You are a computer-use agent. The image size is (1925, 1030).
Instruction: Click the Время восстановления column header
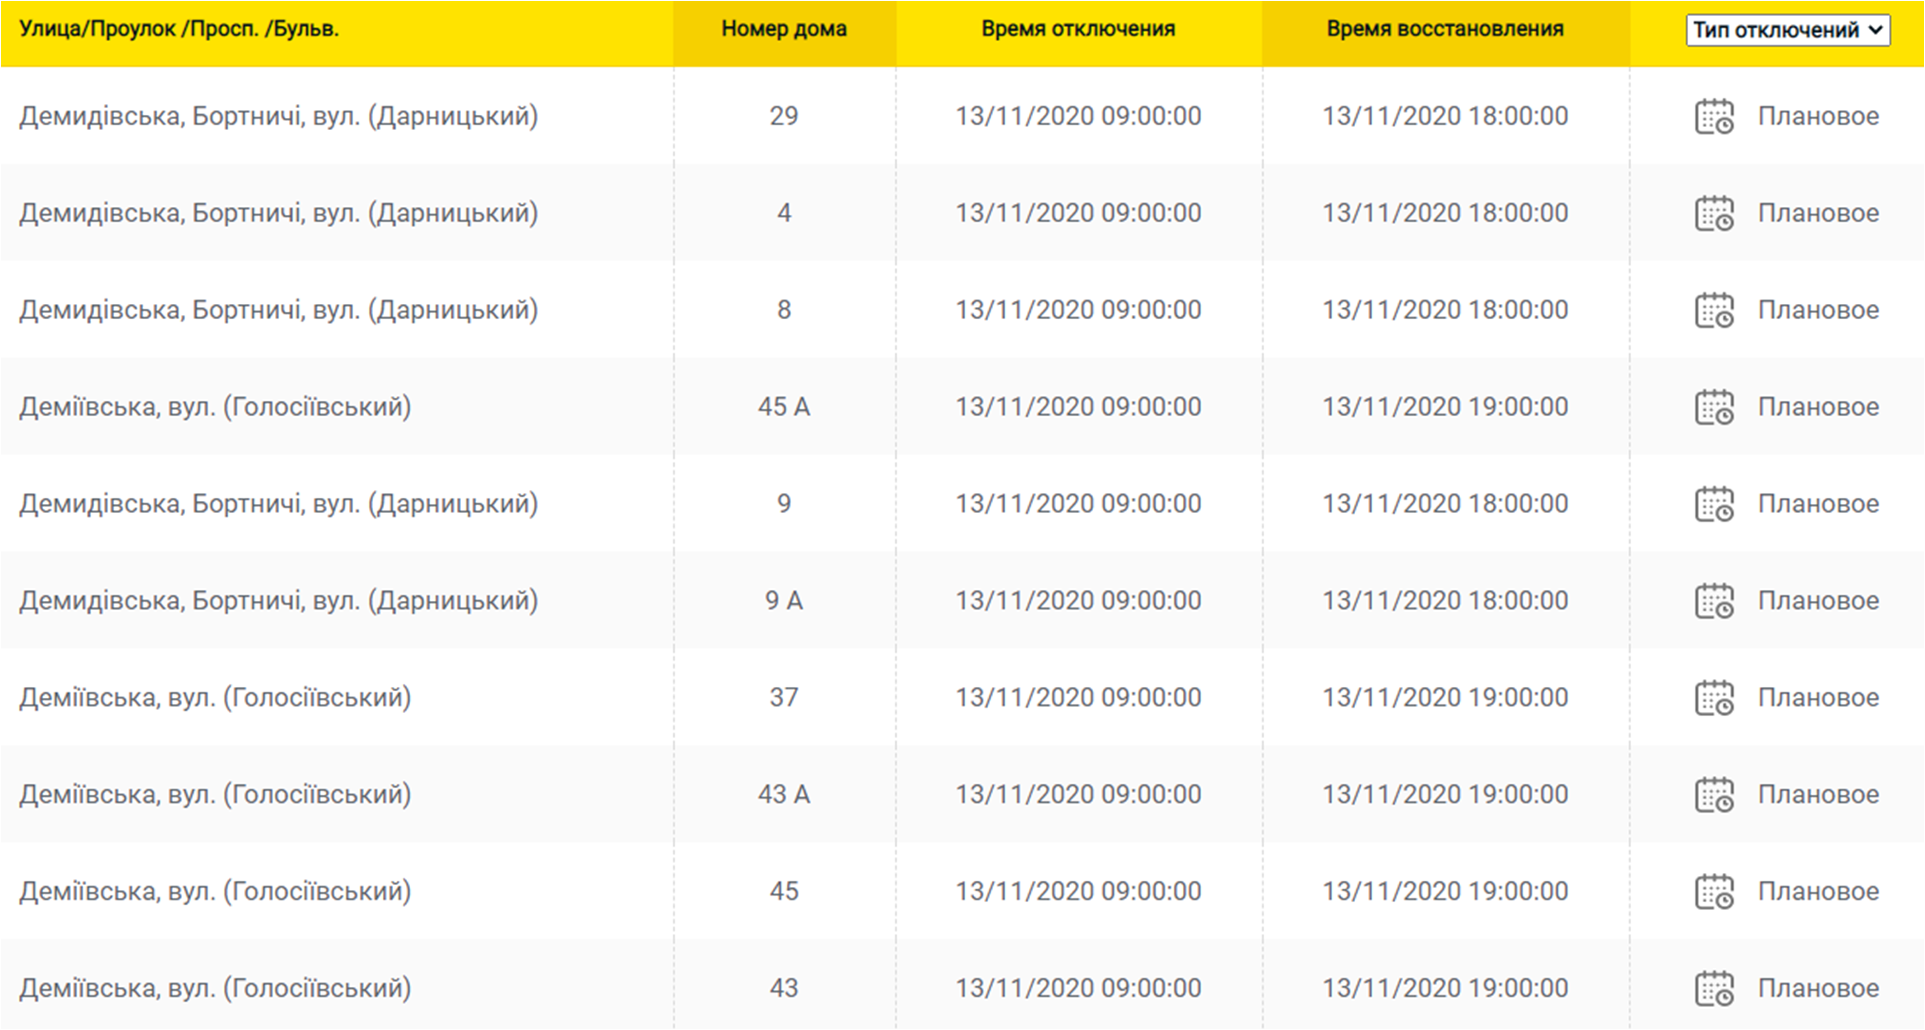(x=1445, y=30)
